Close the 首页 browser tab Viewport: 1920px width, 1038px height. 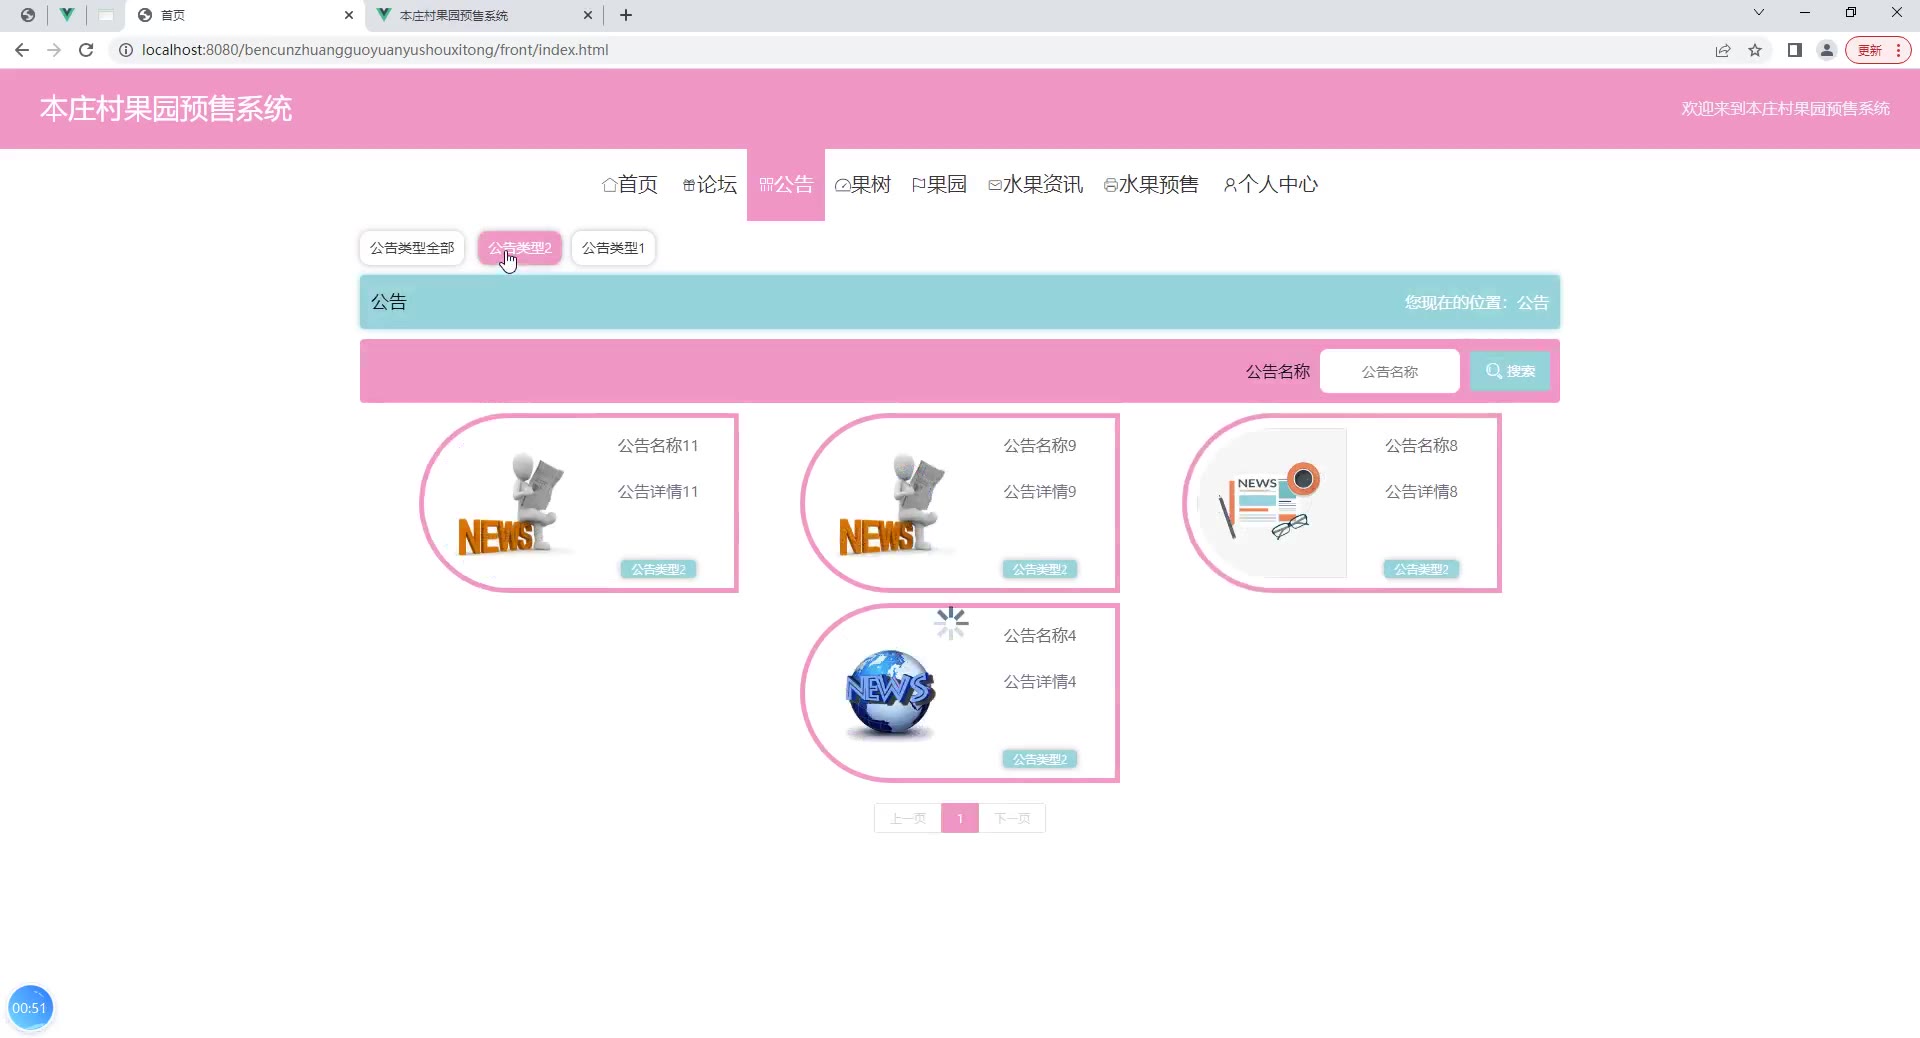pyautogui.click(x=349, y=15)
